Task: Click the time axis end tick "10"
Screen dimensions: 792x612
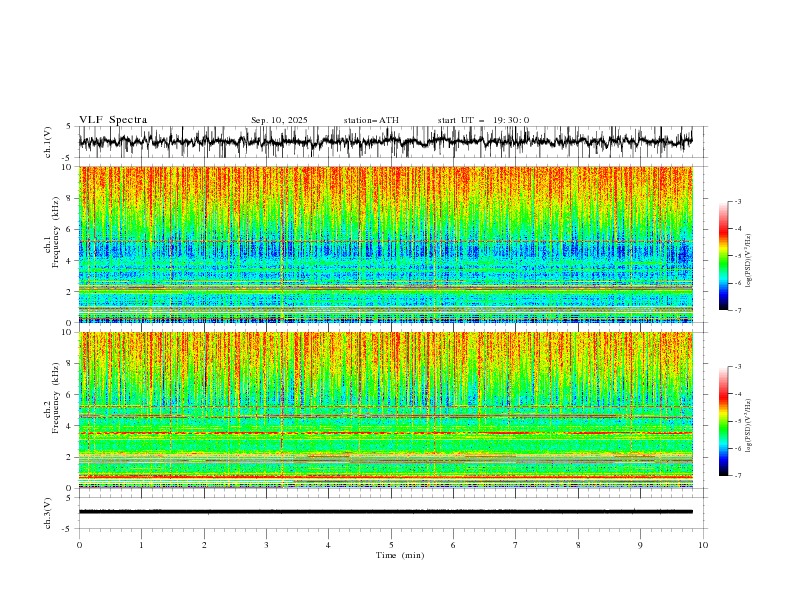Action: (703, 545)
